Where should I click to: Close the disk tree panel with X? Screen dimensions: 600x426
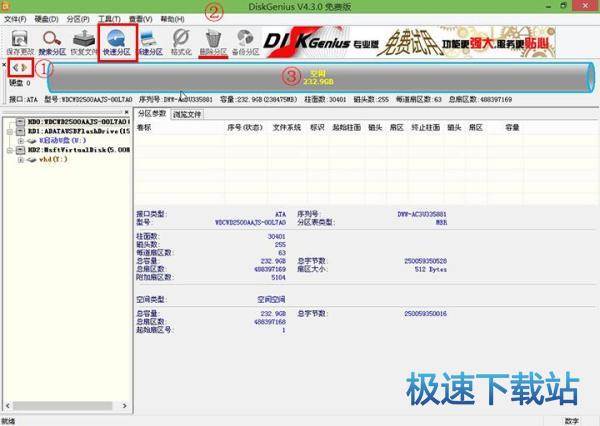tap(127, 112)
